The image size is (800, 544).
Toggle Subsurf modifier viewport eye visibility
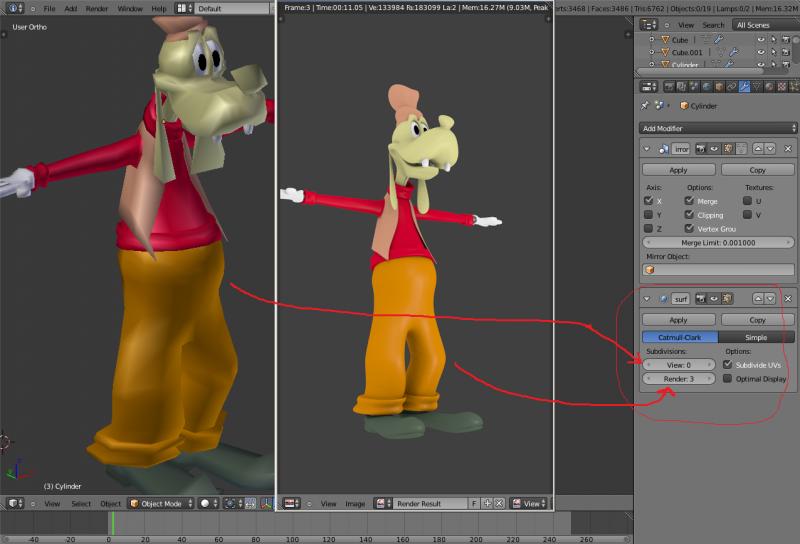[x=714, y=299]
